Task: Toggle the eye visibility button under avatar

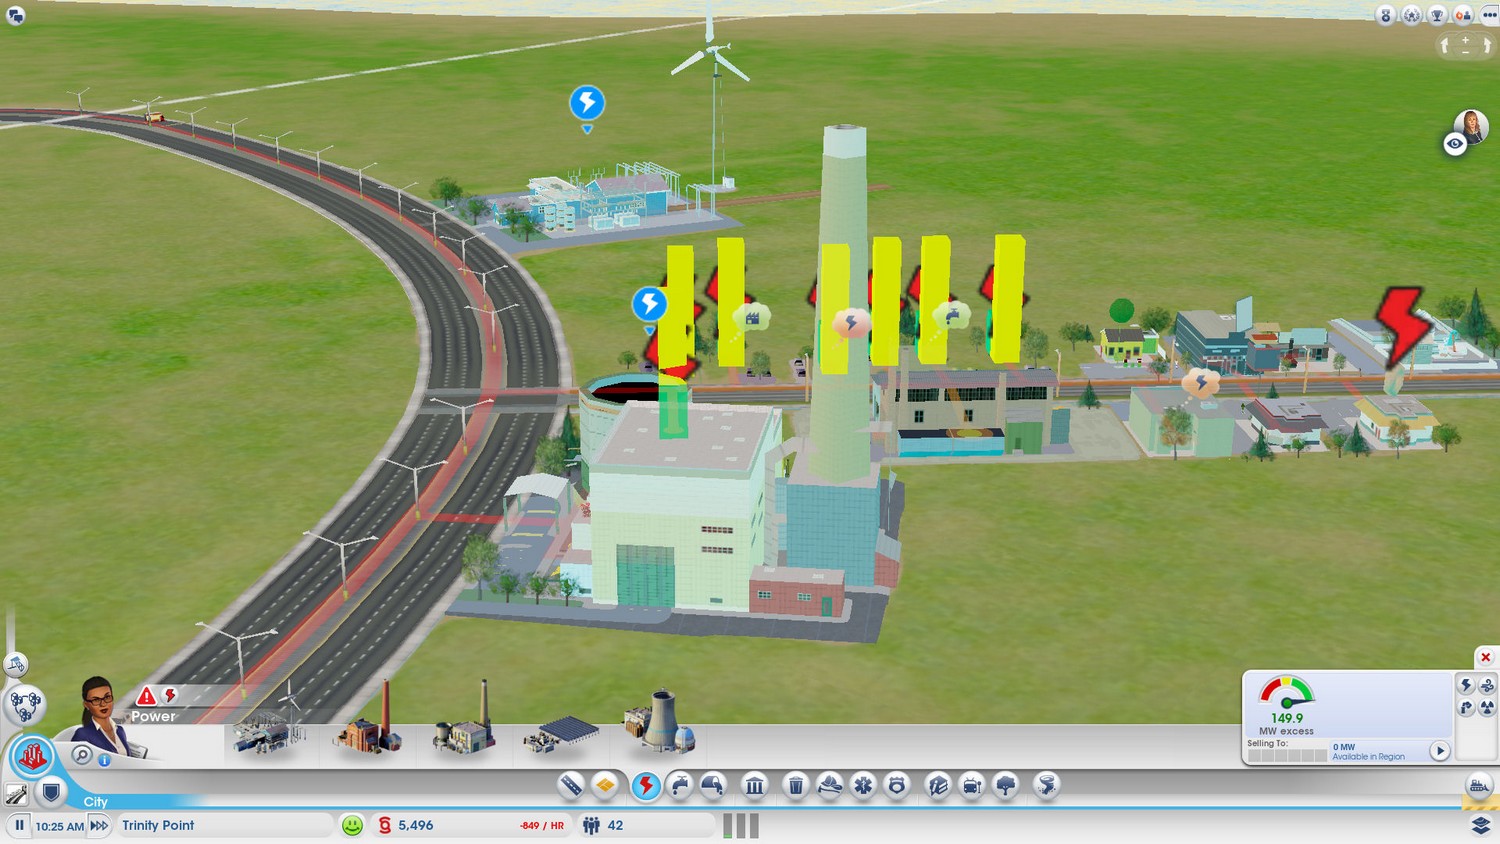Action: pyautogui.click(x=1455, y=144)
